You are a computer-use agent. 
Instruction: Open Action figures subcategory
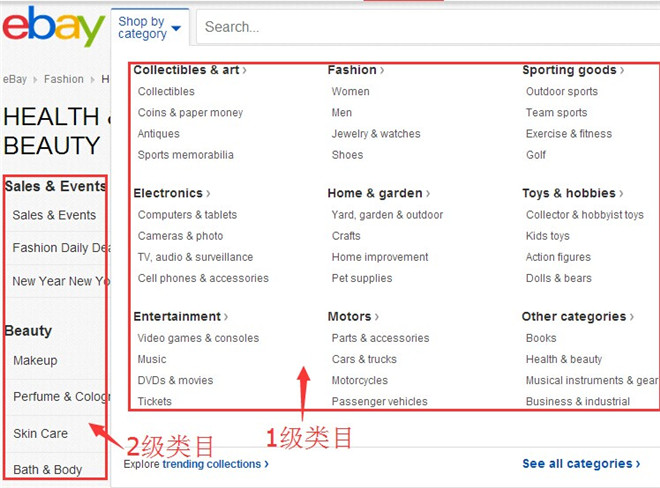pyautogui.click(x=558, y=257)
